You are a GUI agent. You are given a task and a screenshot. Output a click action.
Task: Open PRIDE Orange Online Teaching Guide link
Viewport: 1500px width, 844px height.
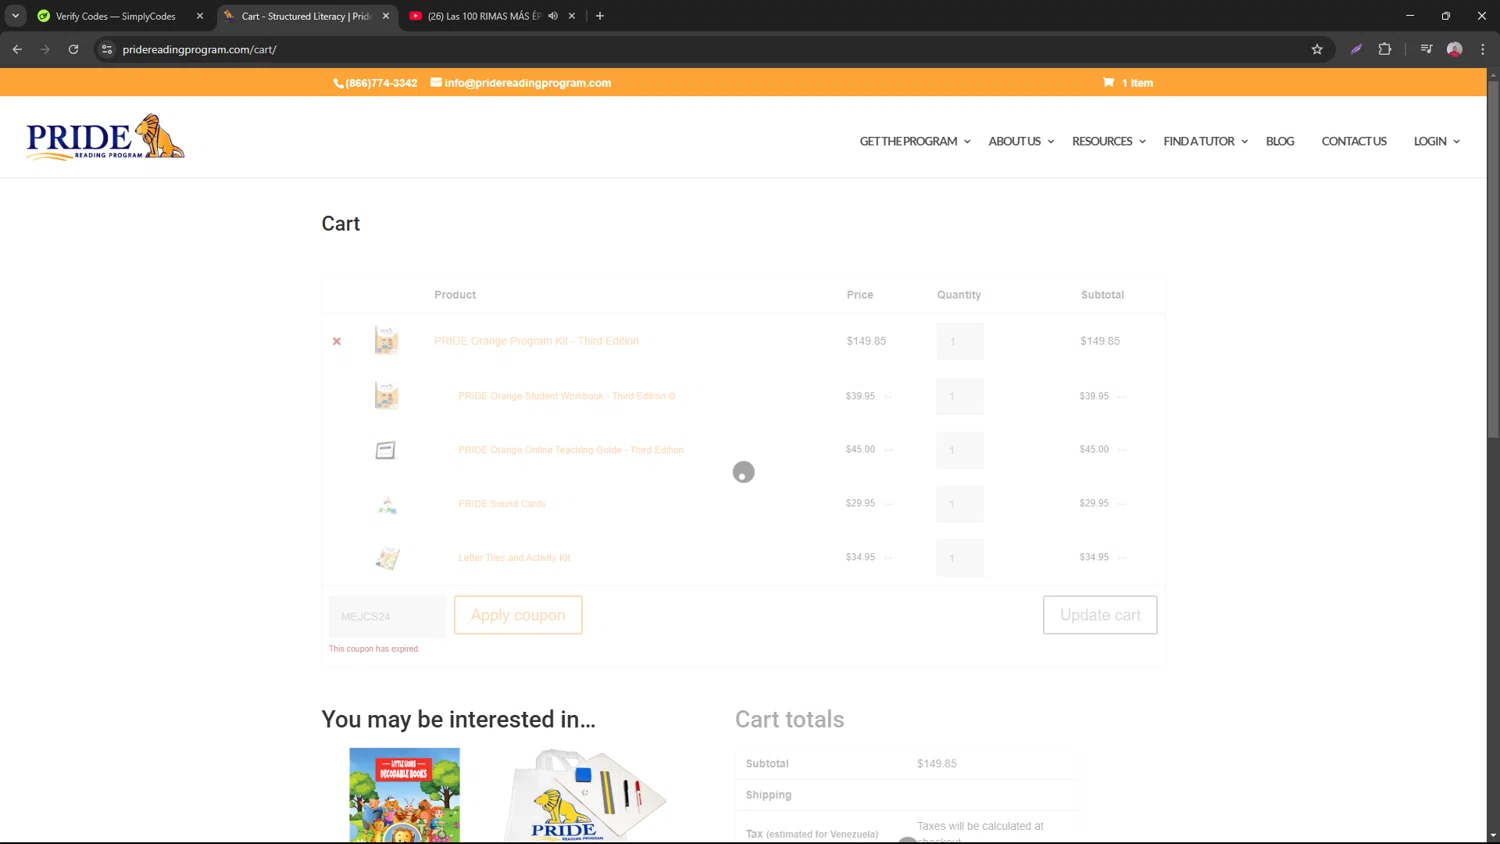coord(571,450)
